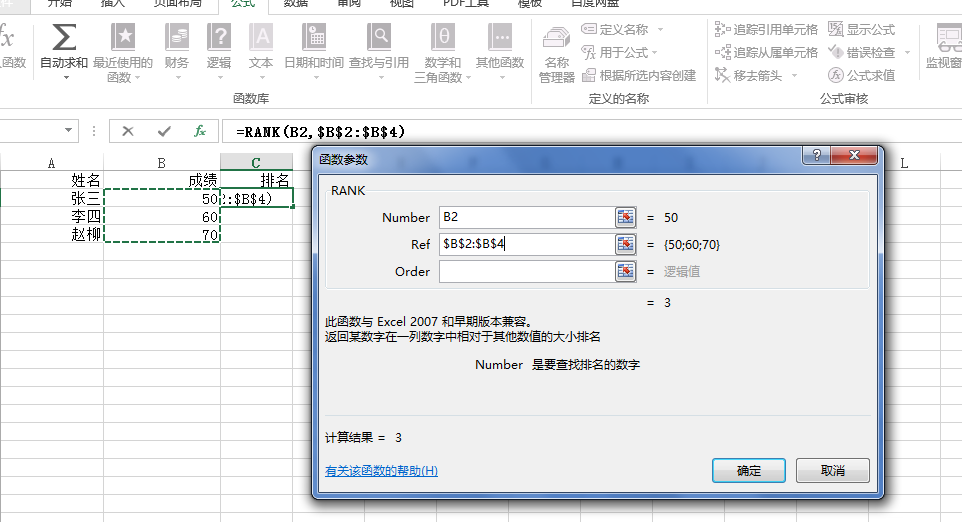Collapse dialog via Number field range selector icon
This screenshot has width=962, height=522.
coord(625,217)
